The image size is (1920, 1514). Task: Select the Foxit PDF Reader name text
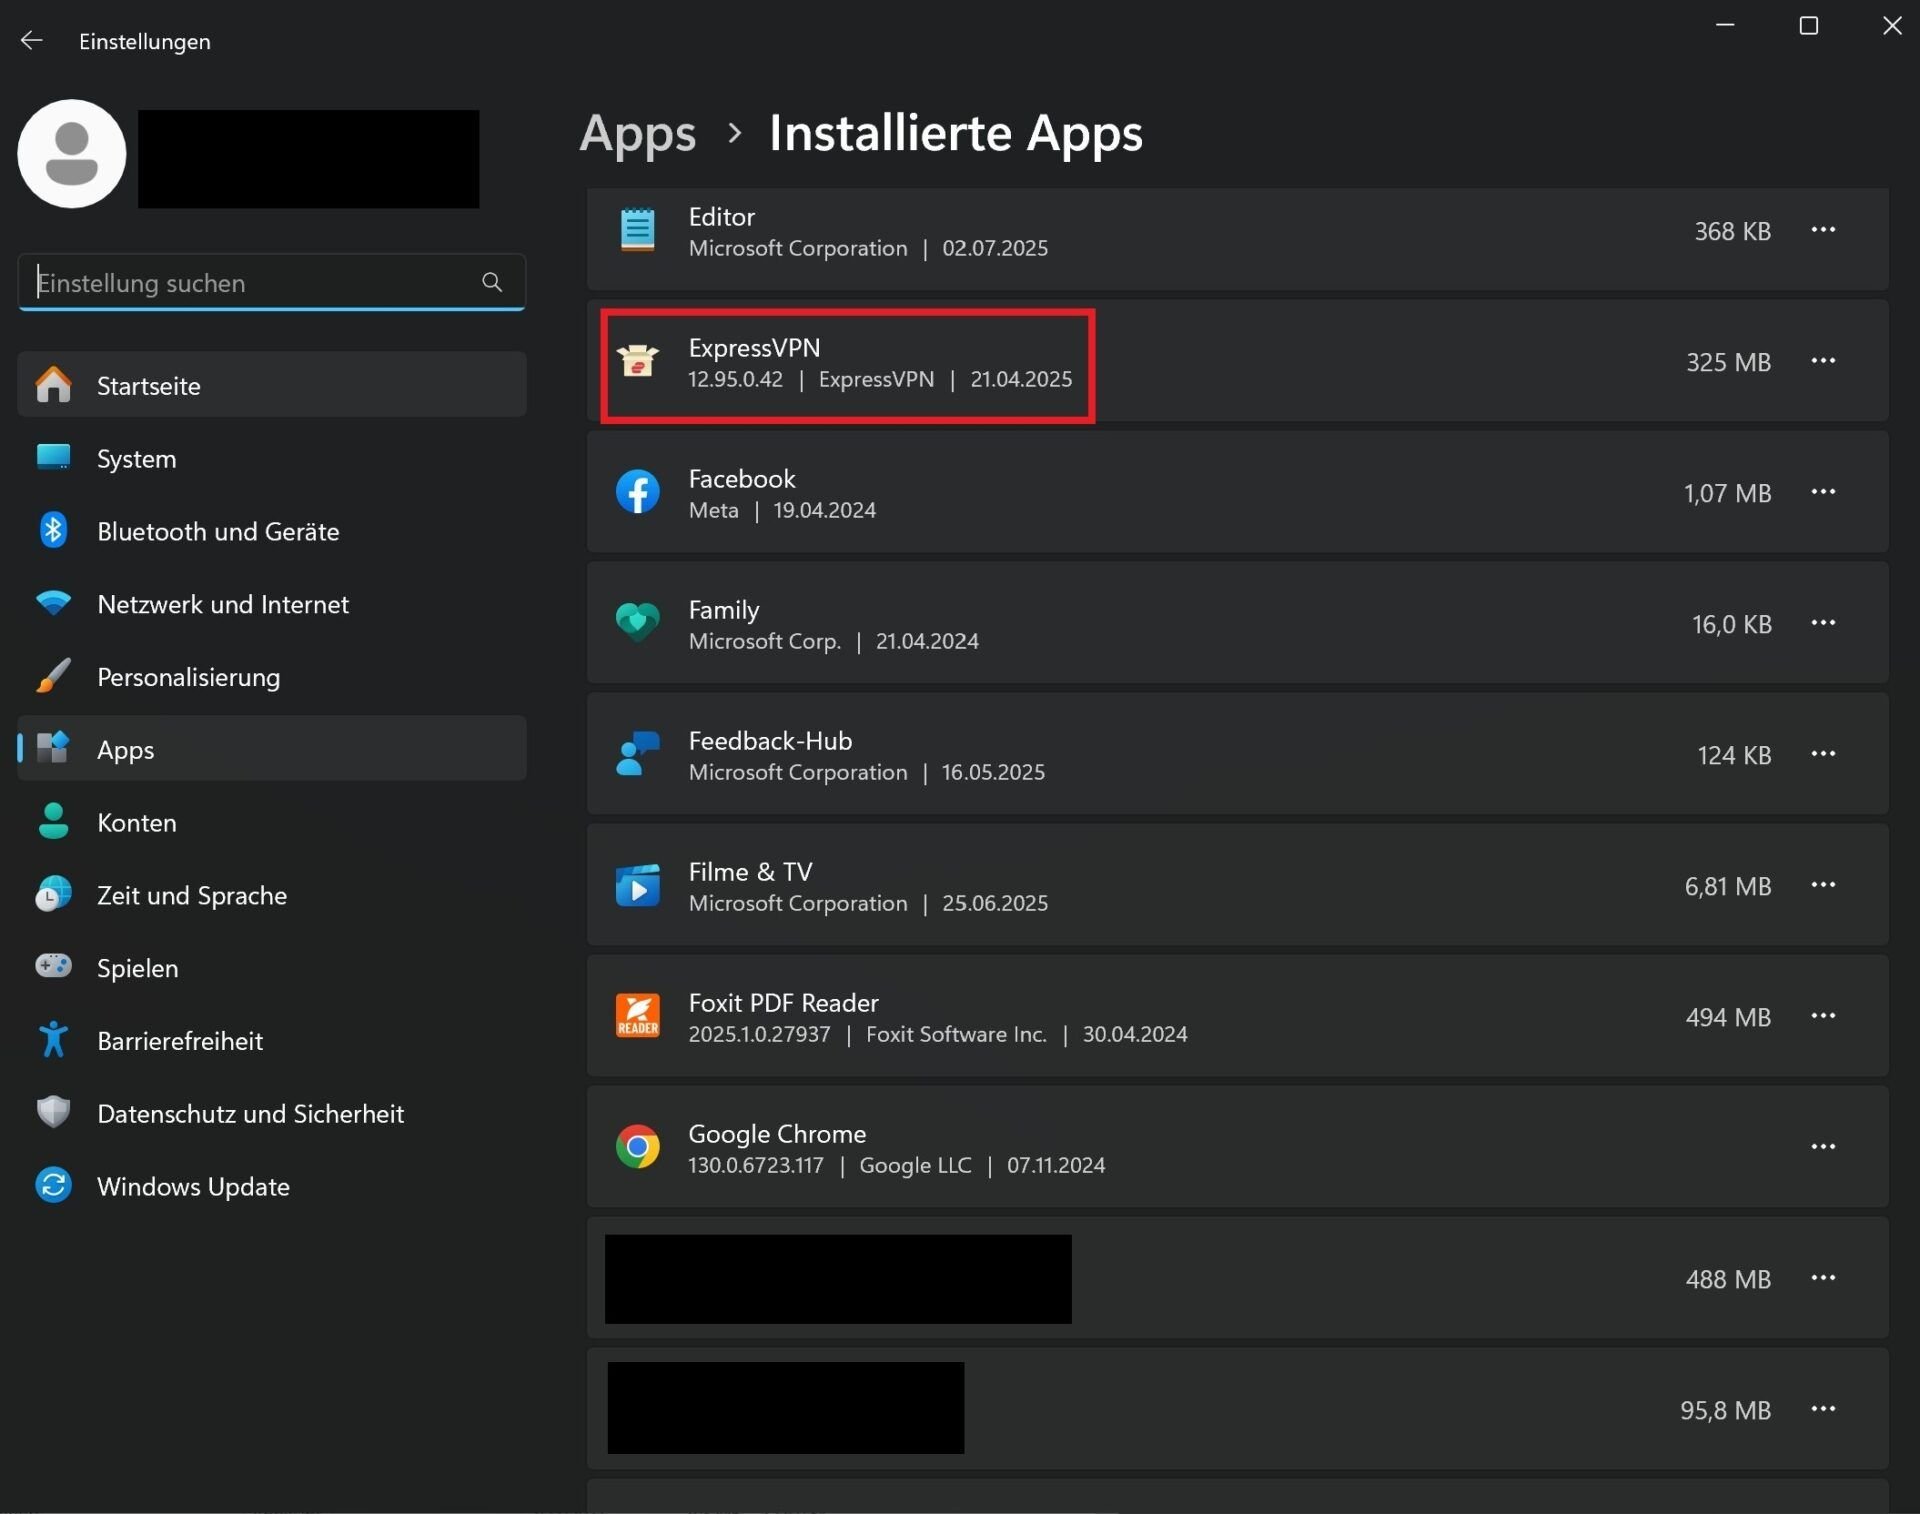(x=783, y=1003)
